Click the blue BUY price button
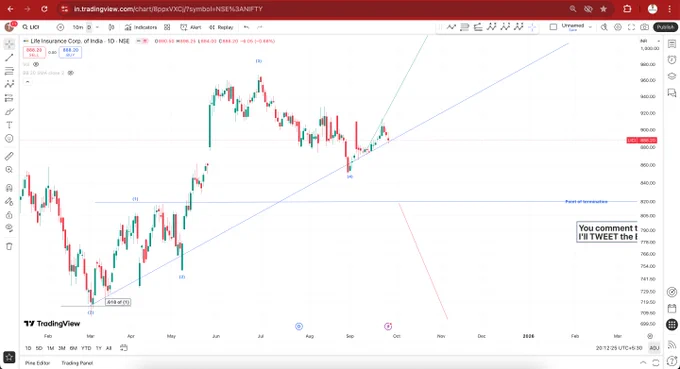This screenshot has width=680, height=369. (x=70, y=52)
